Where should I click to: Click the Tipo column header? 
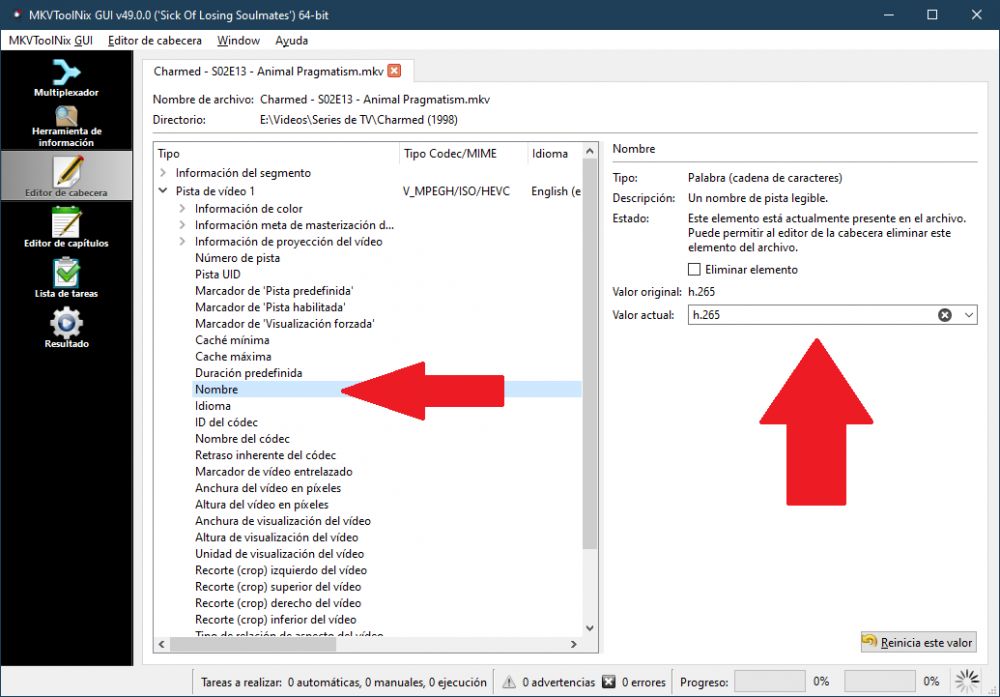pyautogui.click(x=277, y=153)
